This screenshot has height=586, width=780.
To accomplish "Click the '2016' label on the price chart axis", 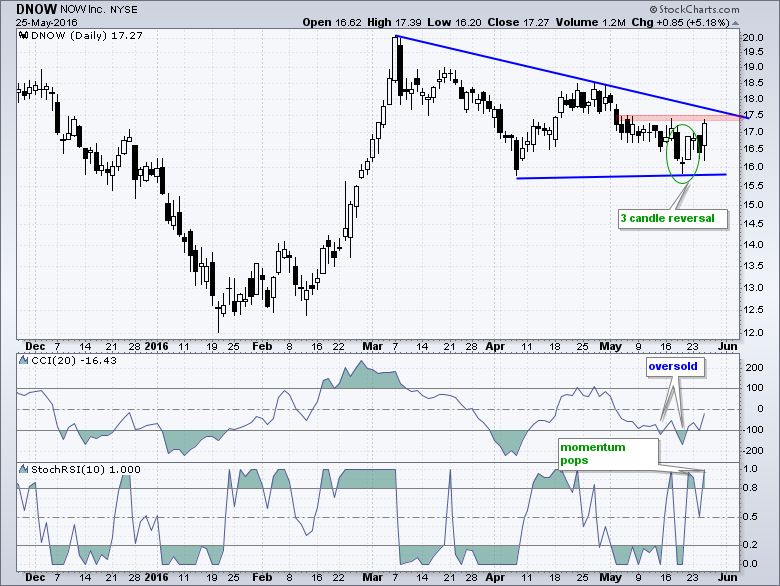I will click(x=156, y=346).
